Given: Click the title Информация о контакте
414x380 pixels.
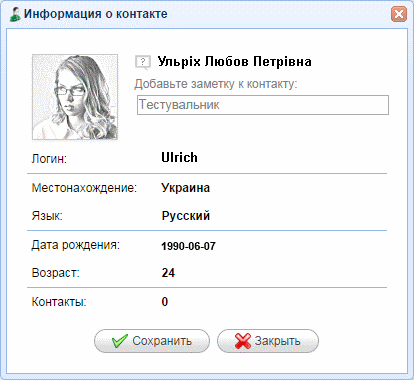Looking at the screenshot, I should tap(96, 14).
